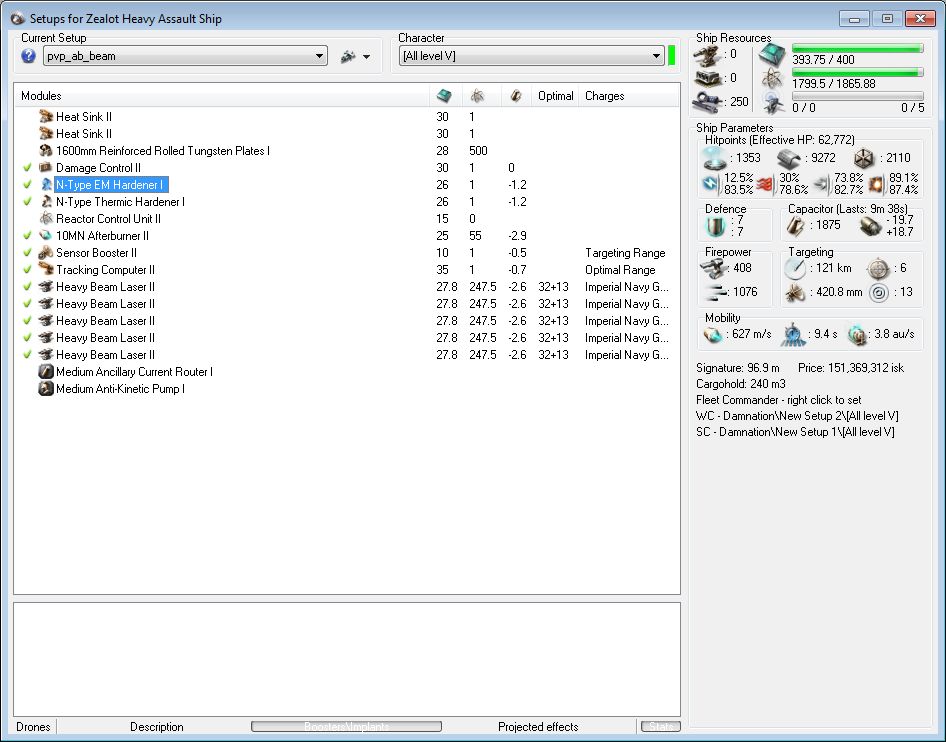
Task: Toggle Damage Control II active checkmark
Action: pos(27,168)
